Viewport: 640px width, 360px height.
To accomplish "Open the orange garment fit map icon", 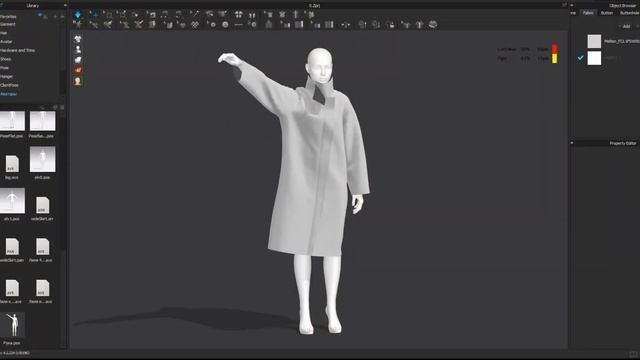I will [78, 70].
